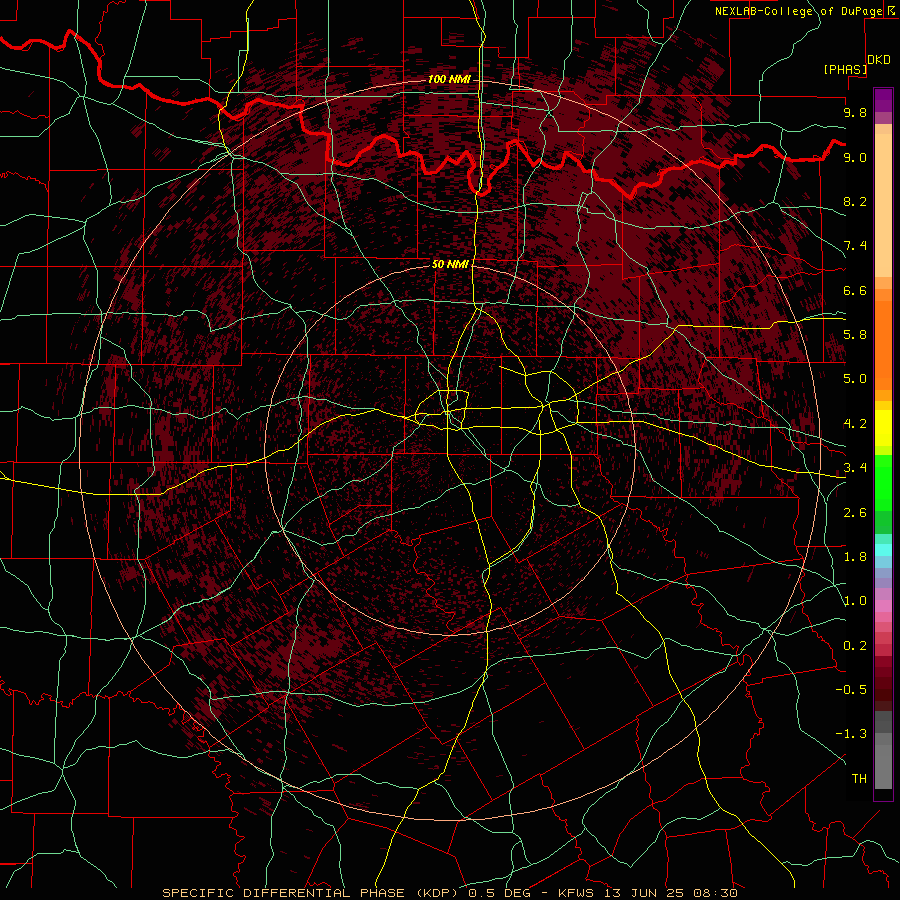Viewport: 900px width, 900px height.
Task: Click the 9.0 scale value
Action: [855, 157]
